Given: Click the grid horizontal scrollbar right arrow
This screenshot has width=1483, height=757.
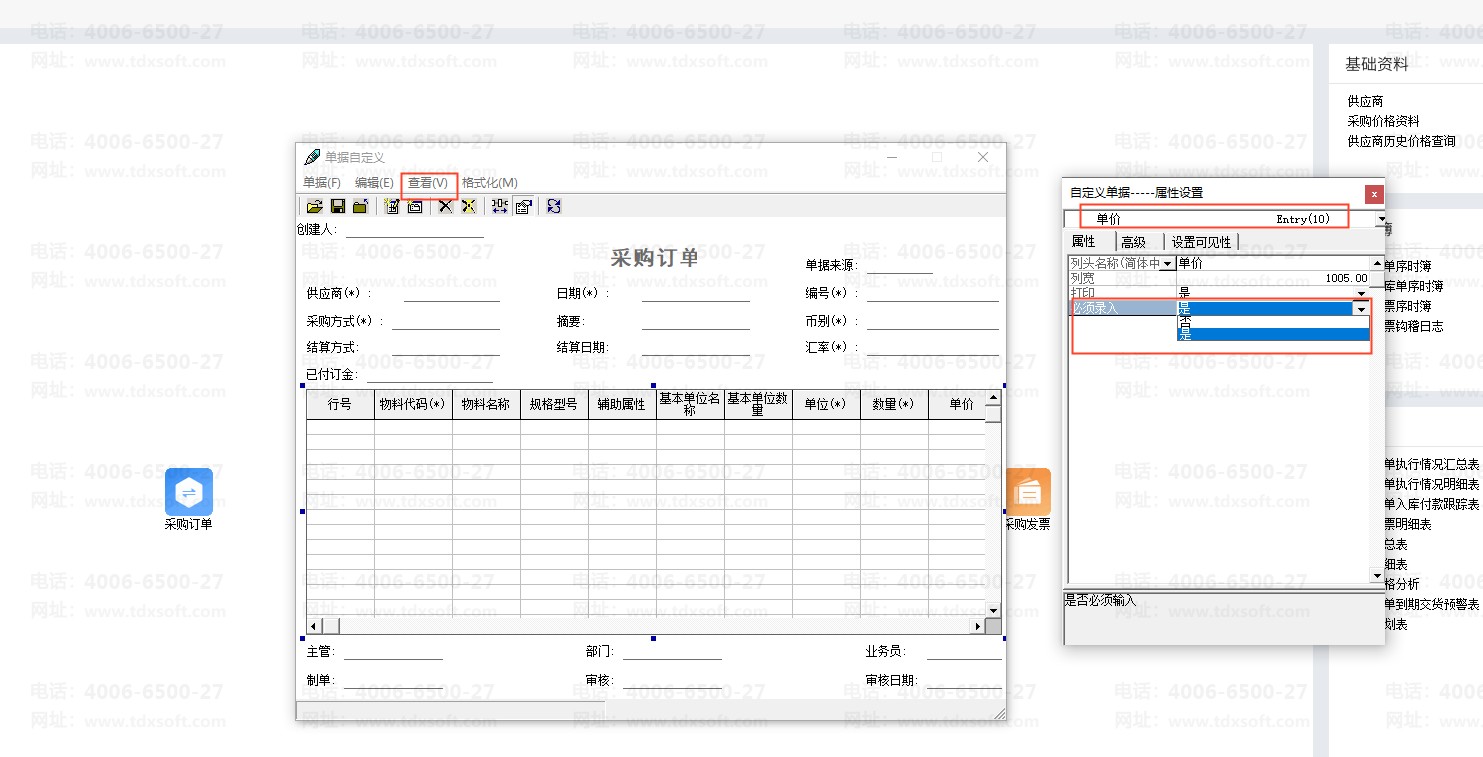Looking at the screenshot, I should click(x=978, y=626).
